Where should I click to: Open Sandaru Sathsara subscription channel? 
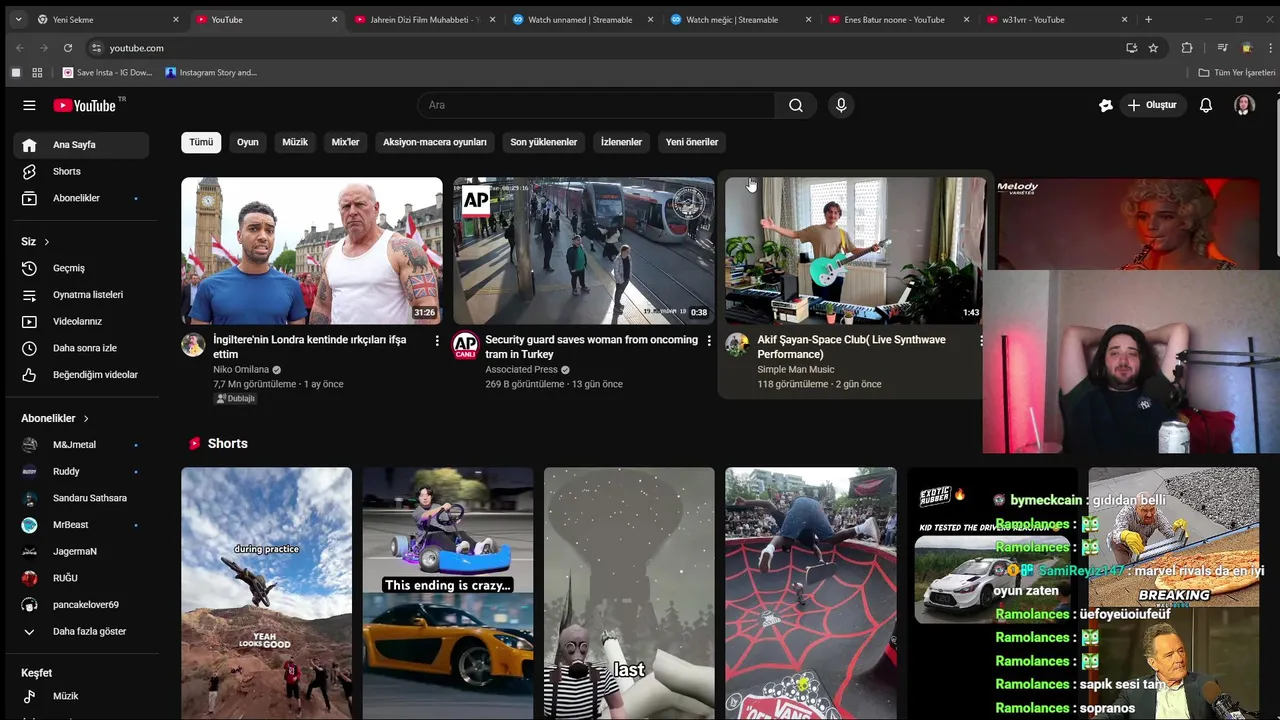pyautogui.click(x=81, y=498)
